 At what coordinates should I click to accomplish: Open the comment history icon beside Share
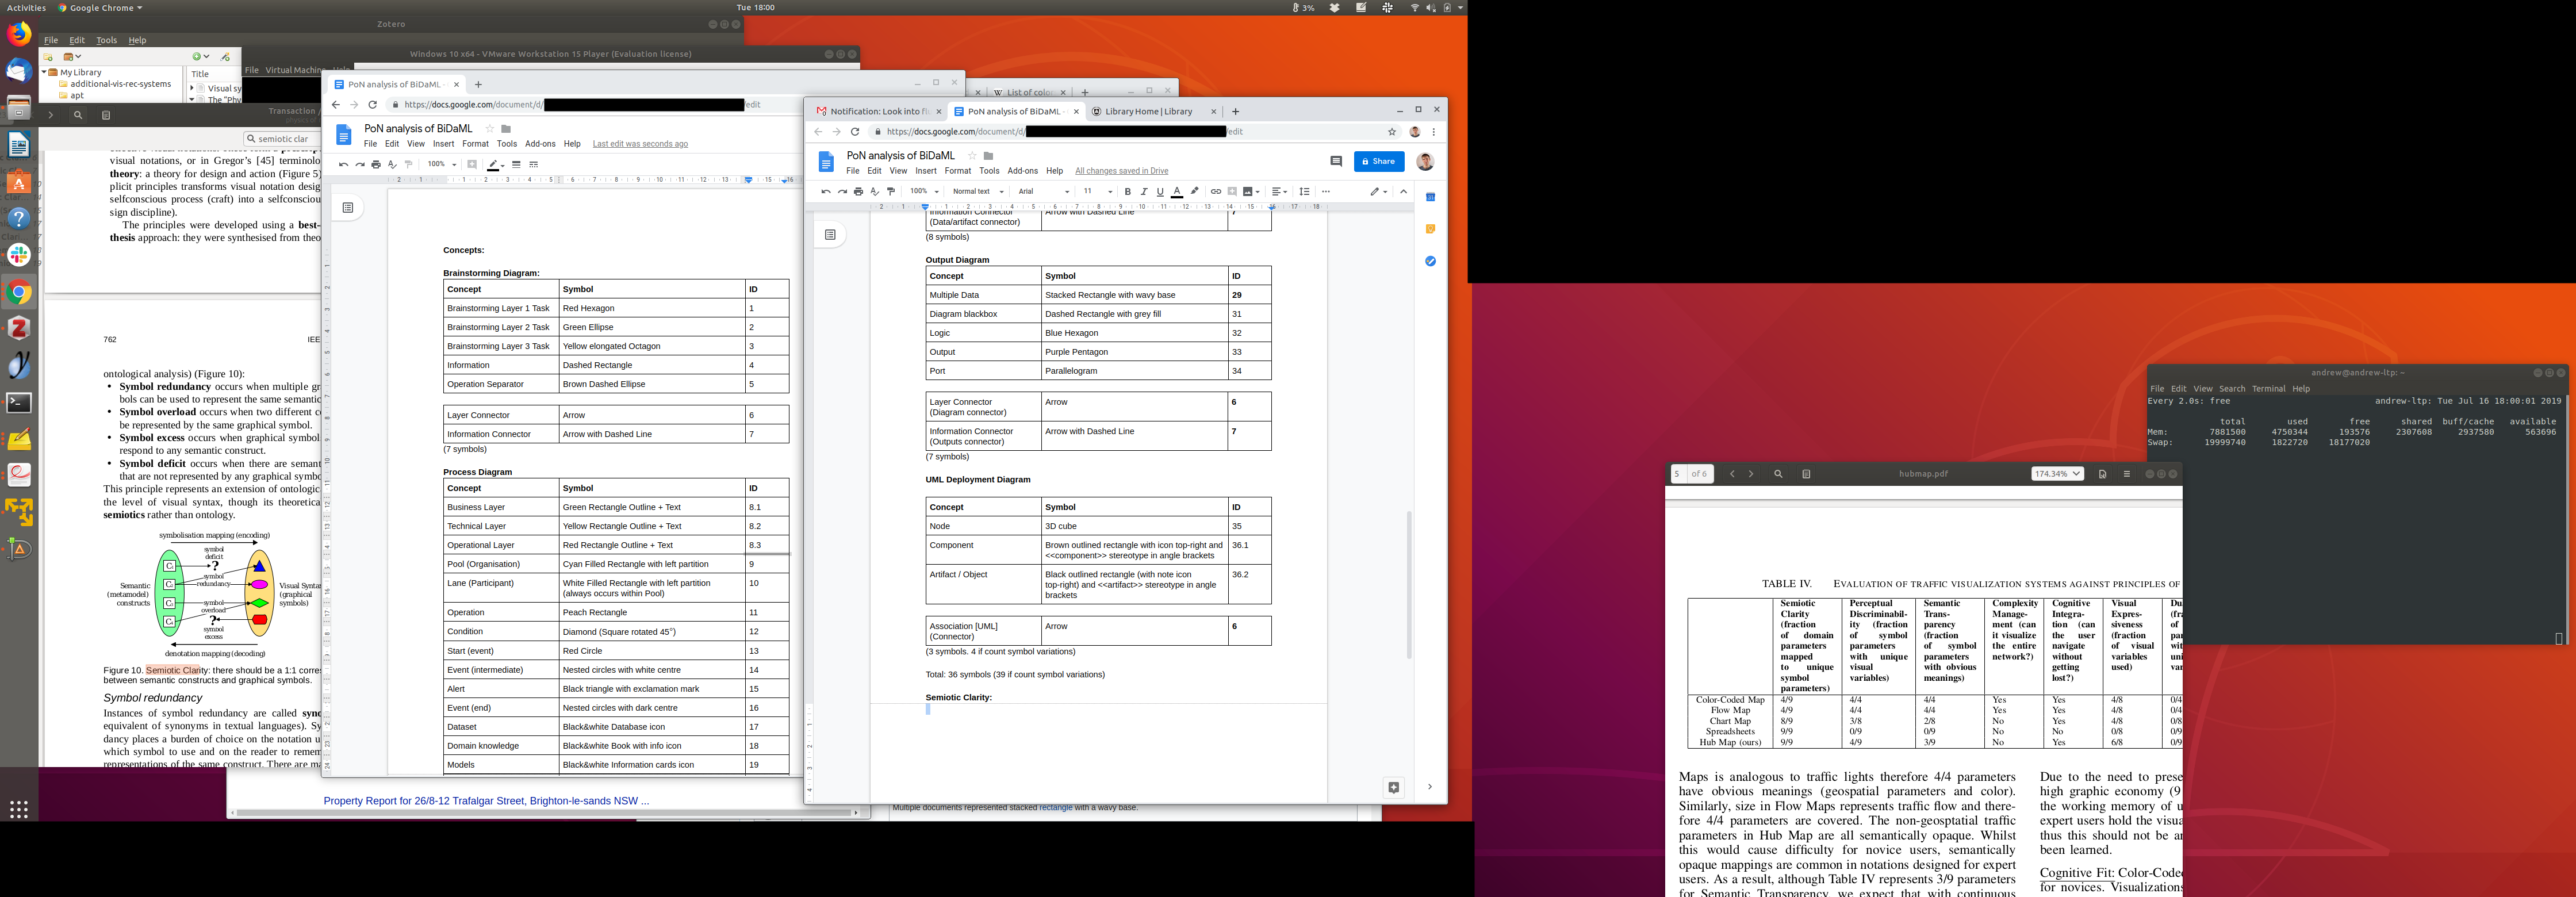1336,161
